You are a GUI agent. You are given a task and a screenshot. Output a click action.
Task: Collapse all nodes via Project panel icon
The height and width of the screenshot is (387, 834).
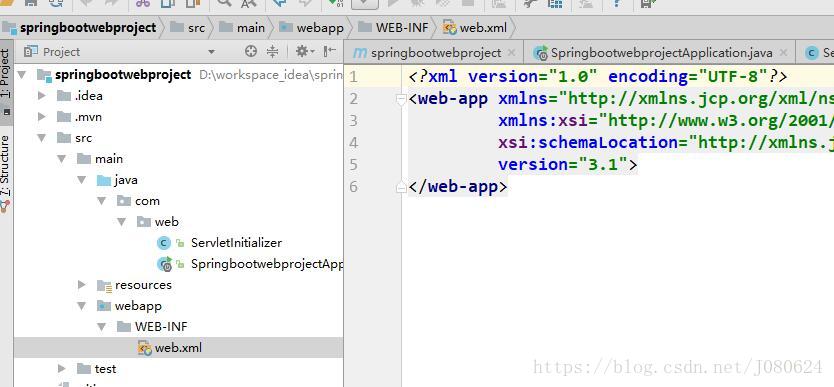click(272, 51)
